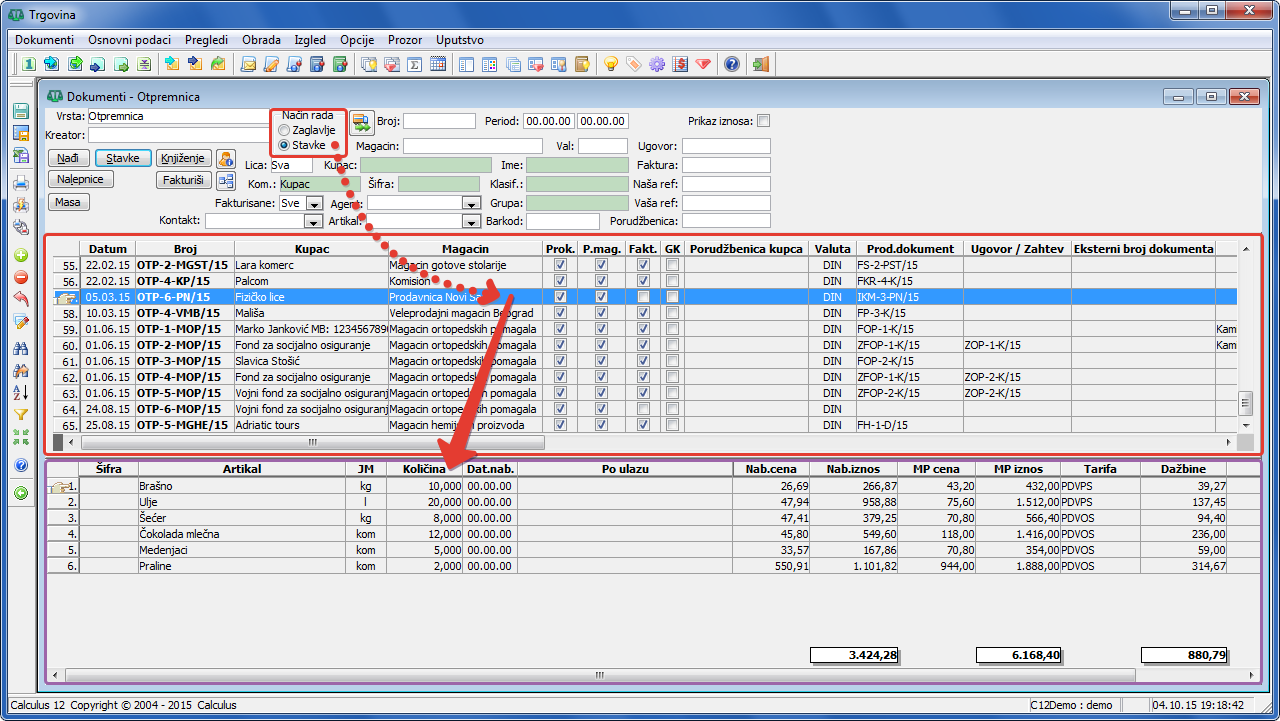Image resolution: width=1280 pixels, height=721 pixels.
Task: Click the A-Z sort icon in sidebar
Action: [20, 392]
